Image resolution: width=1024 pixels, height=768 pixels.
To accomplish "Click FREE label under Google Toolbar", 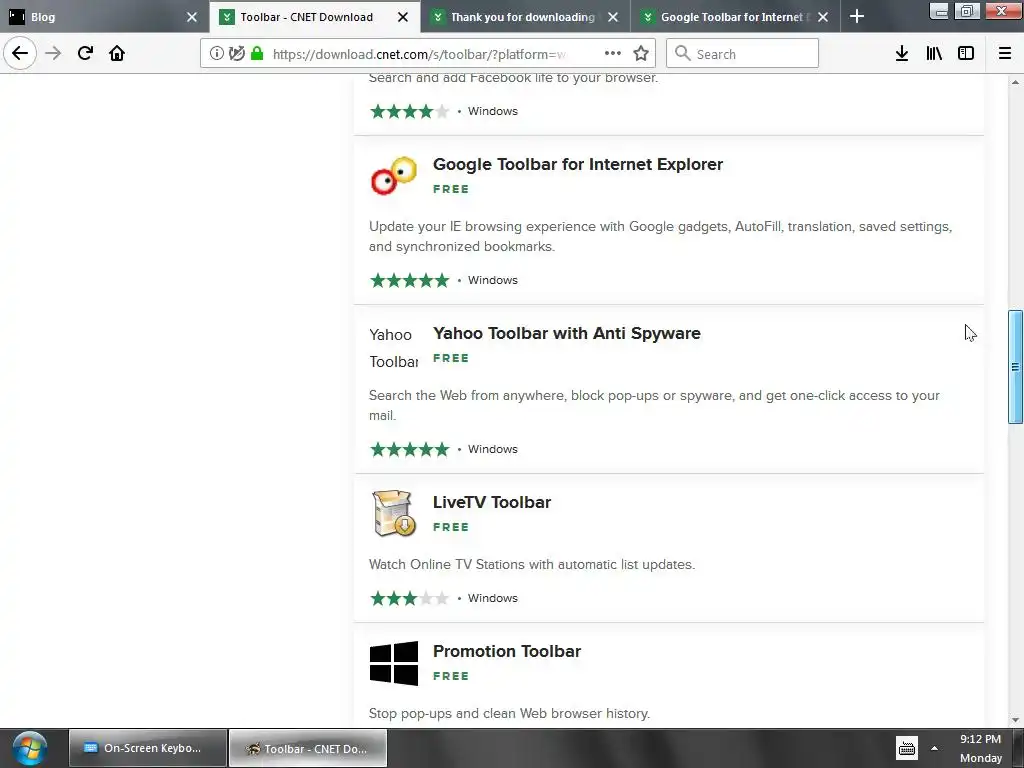I will [x=451, y=189].
